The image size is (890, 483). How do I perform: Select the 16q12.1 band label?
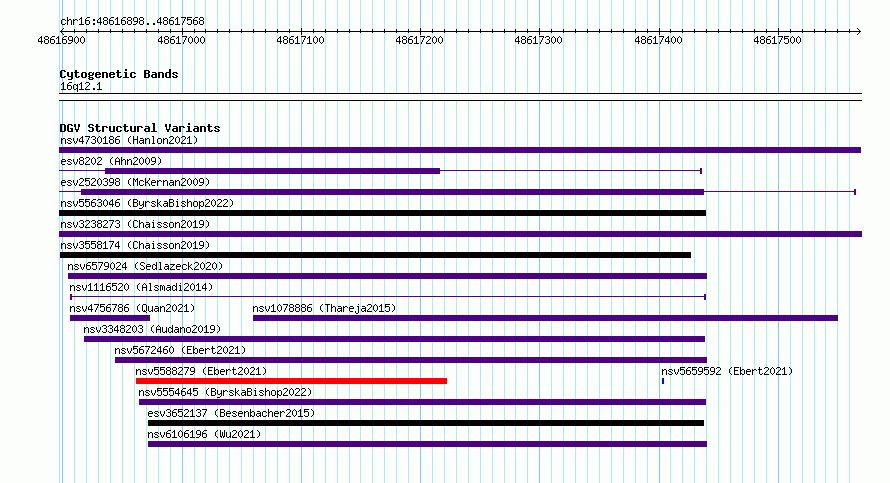[81, 86]
